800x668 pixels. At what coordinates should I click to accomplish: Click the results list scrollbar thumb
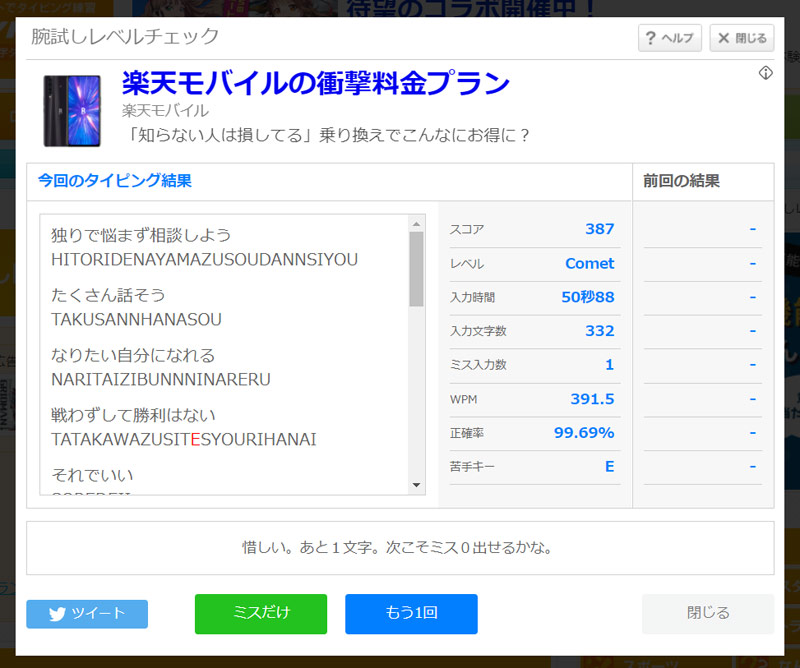tap(416, 269)
